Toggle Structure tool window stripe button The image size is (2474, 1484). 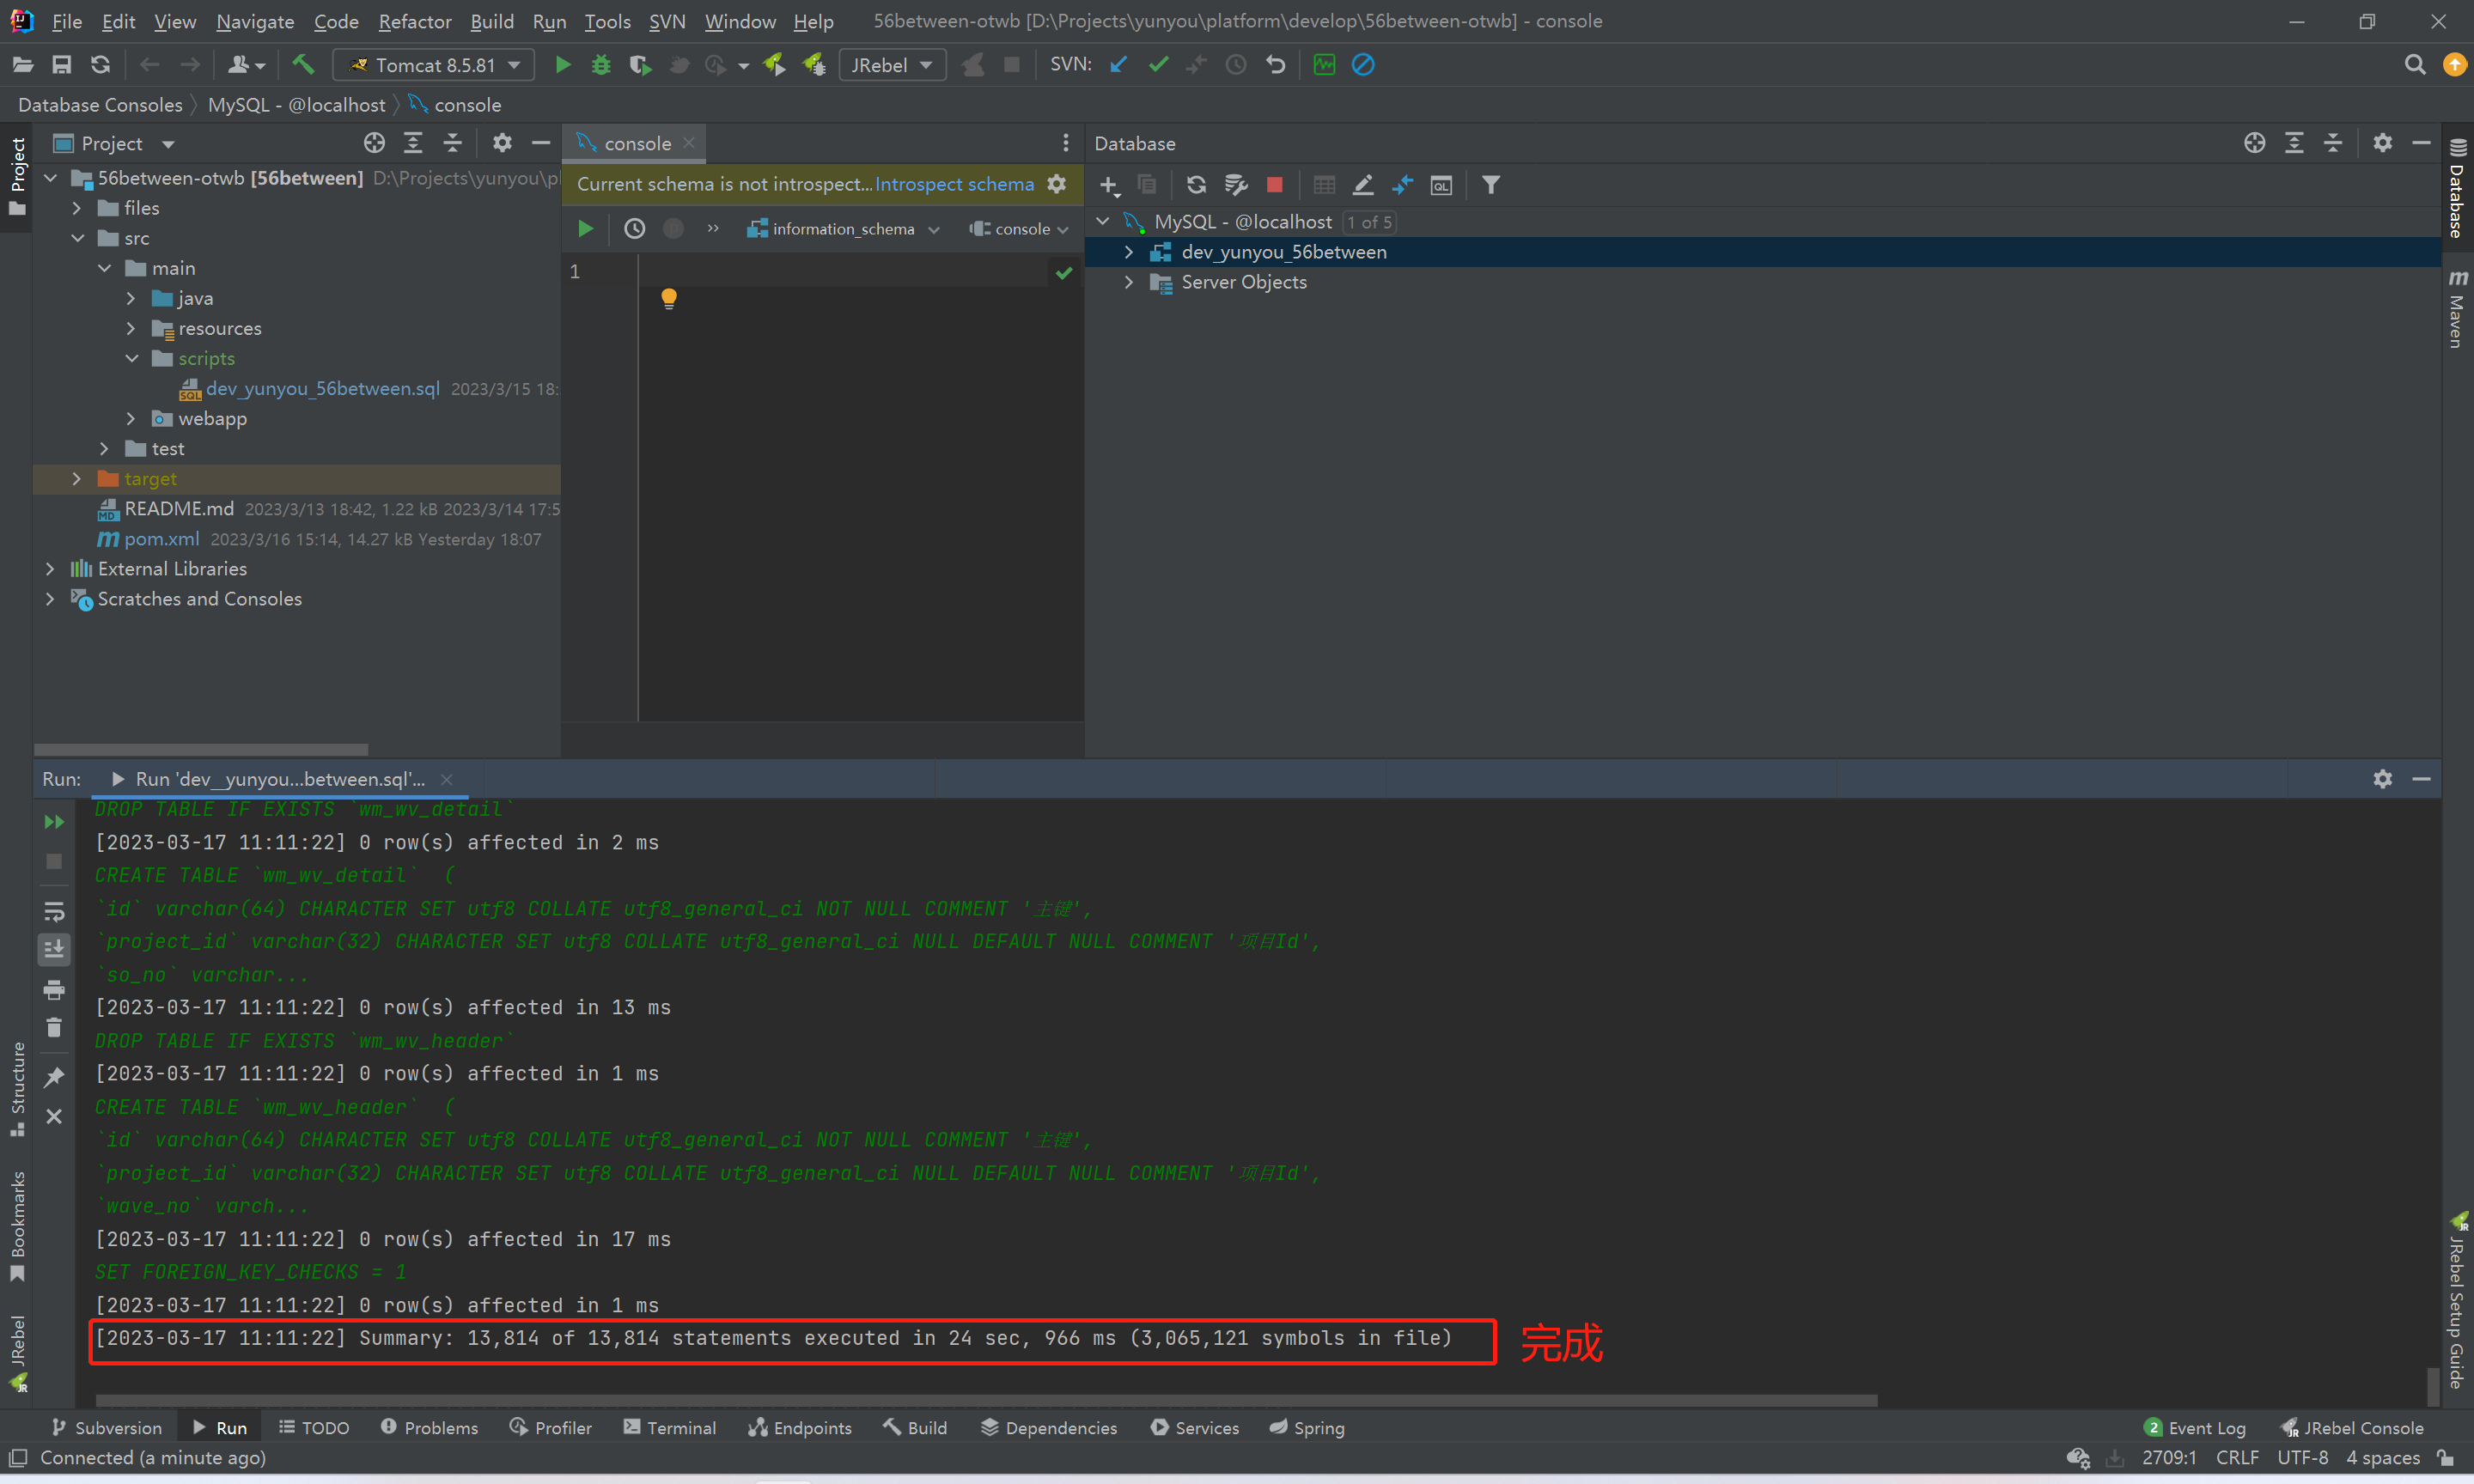point(17,1089)
